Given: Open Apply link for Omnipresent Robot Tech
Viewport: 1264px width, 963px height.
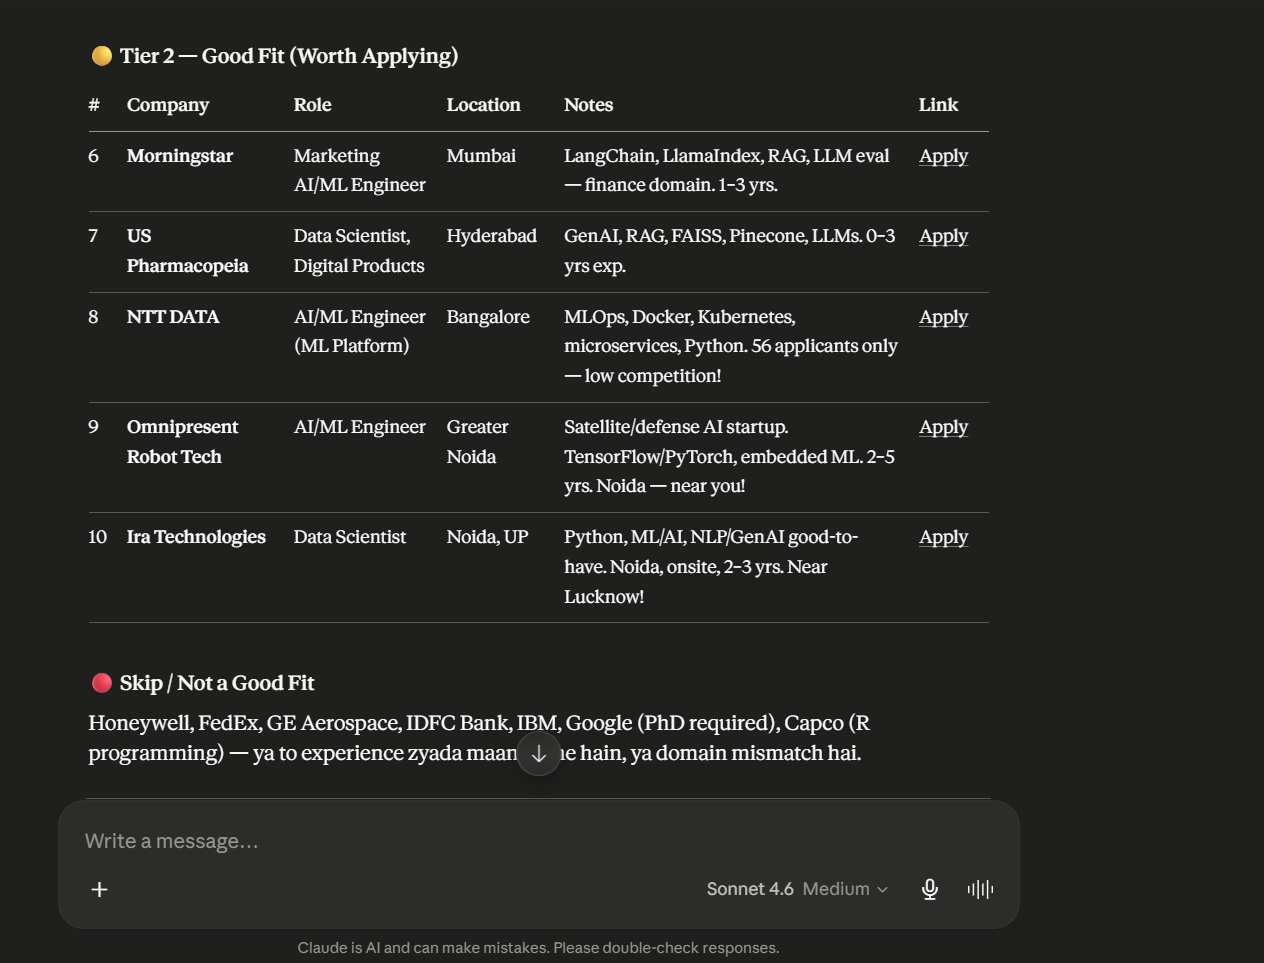Looking at the screenshot, I should [x=943, y=427].
